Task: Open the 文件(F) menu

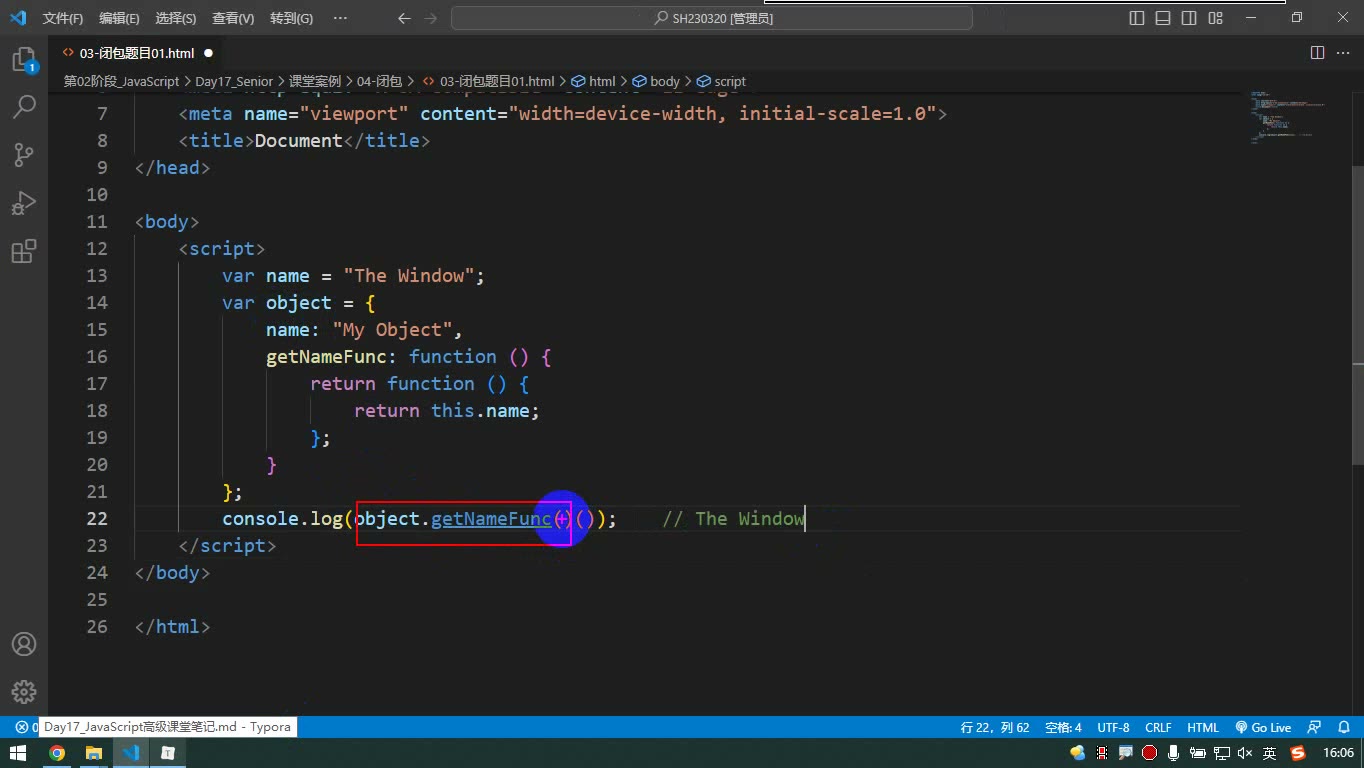Action: [63, 18]
